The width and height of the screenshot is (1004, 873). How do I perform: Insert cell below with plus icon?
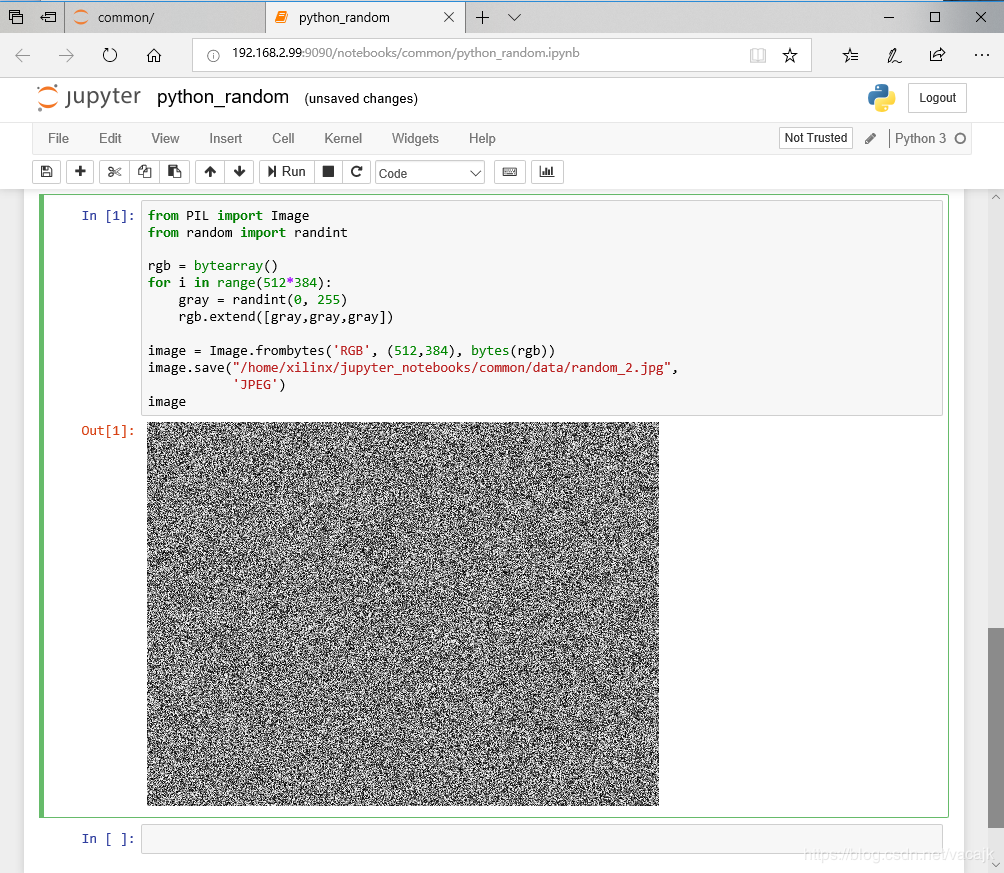pyautogui.click(x=80, y=172)
